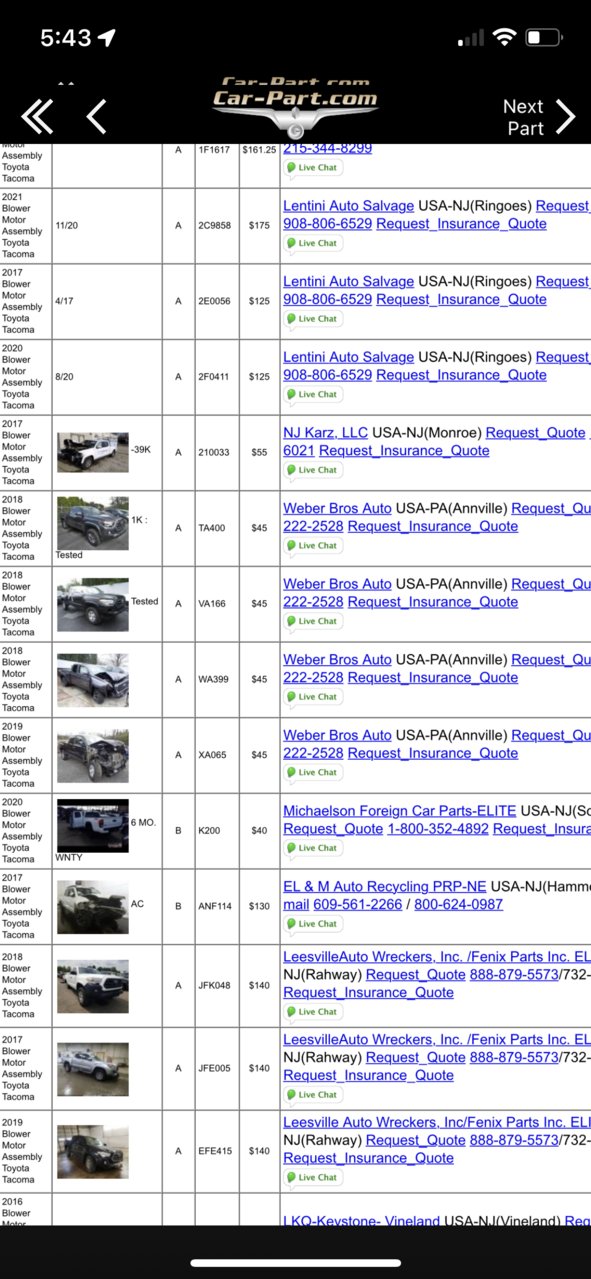Open Michaelson Foreign Car Parts-ELITE link
Screen dimensions: 591x1279
click(399, 811)
